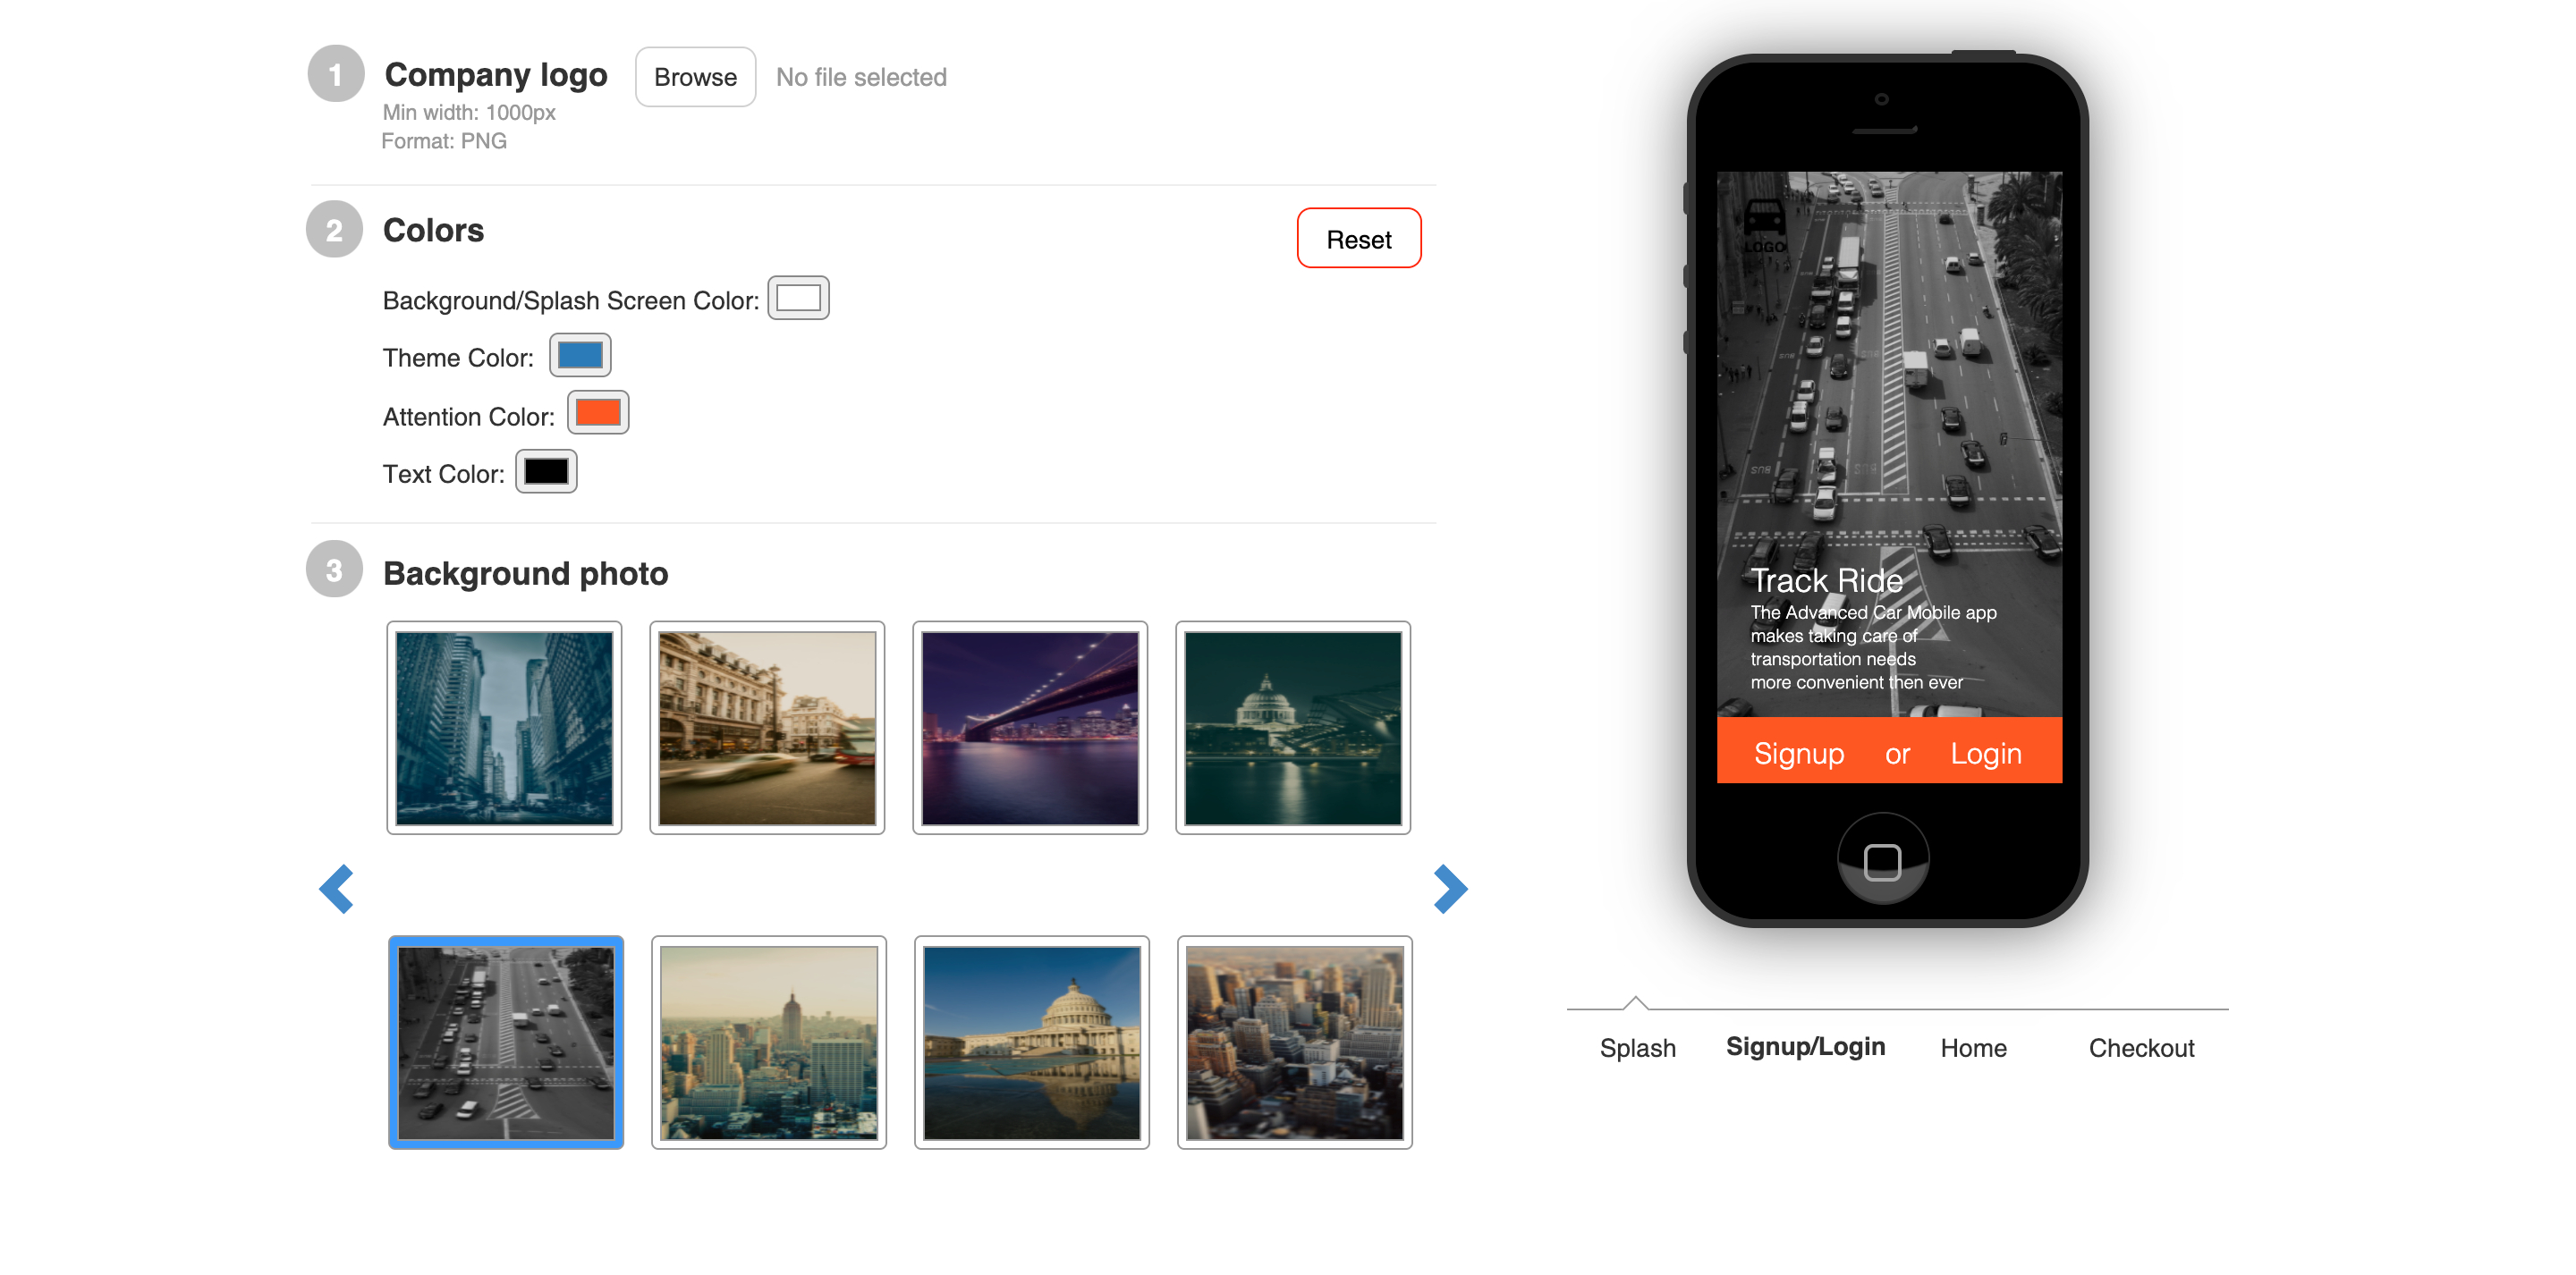This screenshot has width=2576, height=1275.
Task: Click Signup in the phone preview
Action: coord(1798,753)
